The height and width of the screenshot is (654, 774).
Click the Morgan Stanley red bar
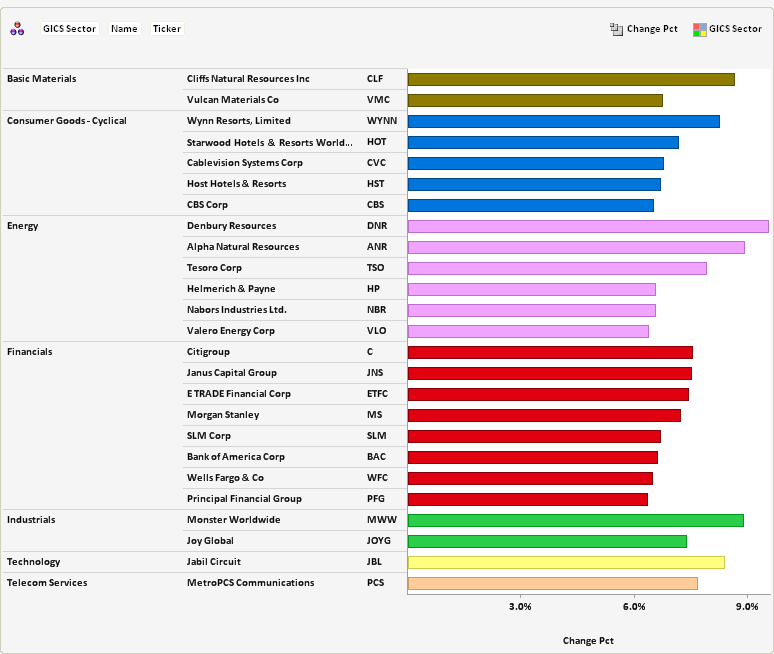[x=544, y=416]
